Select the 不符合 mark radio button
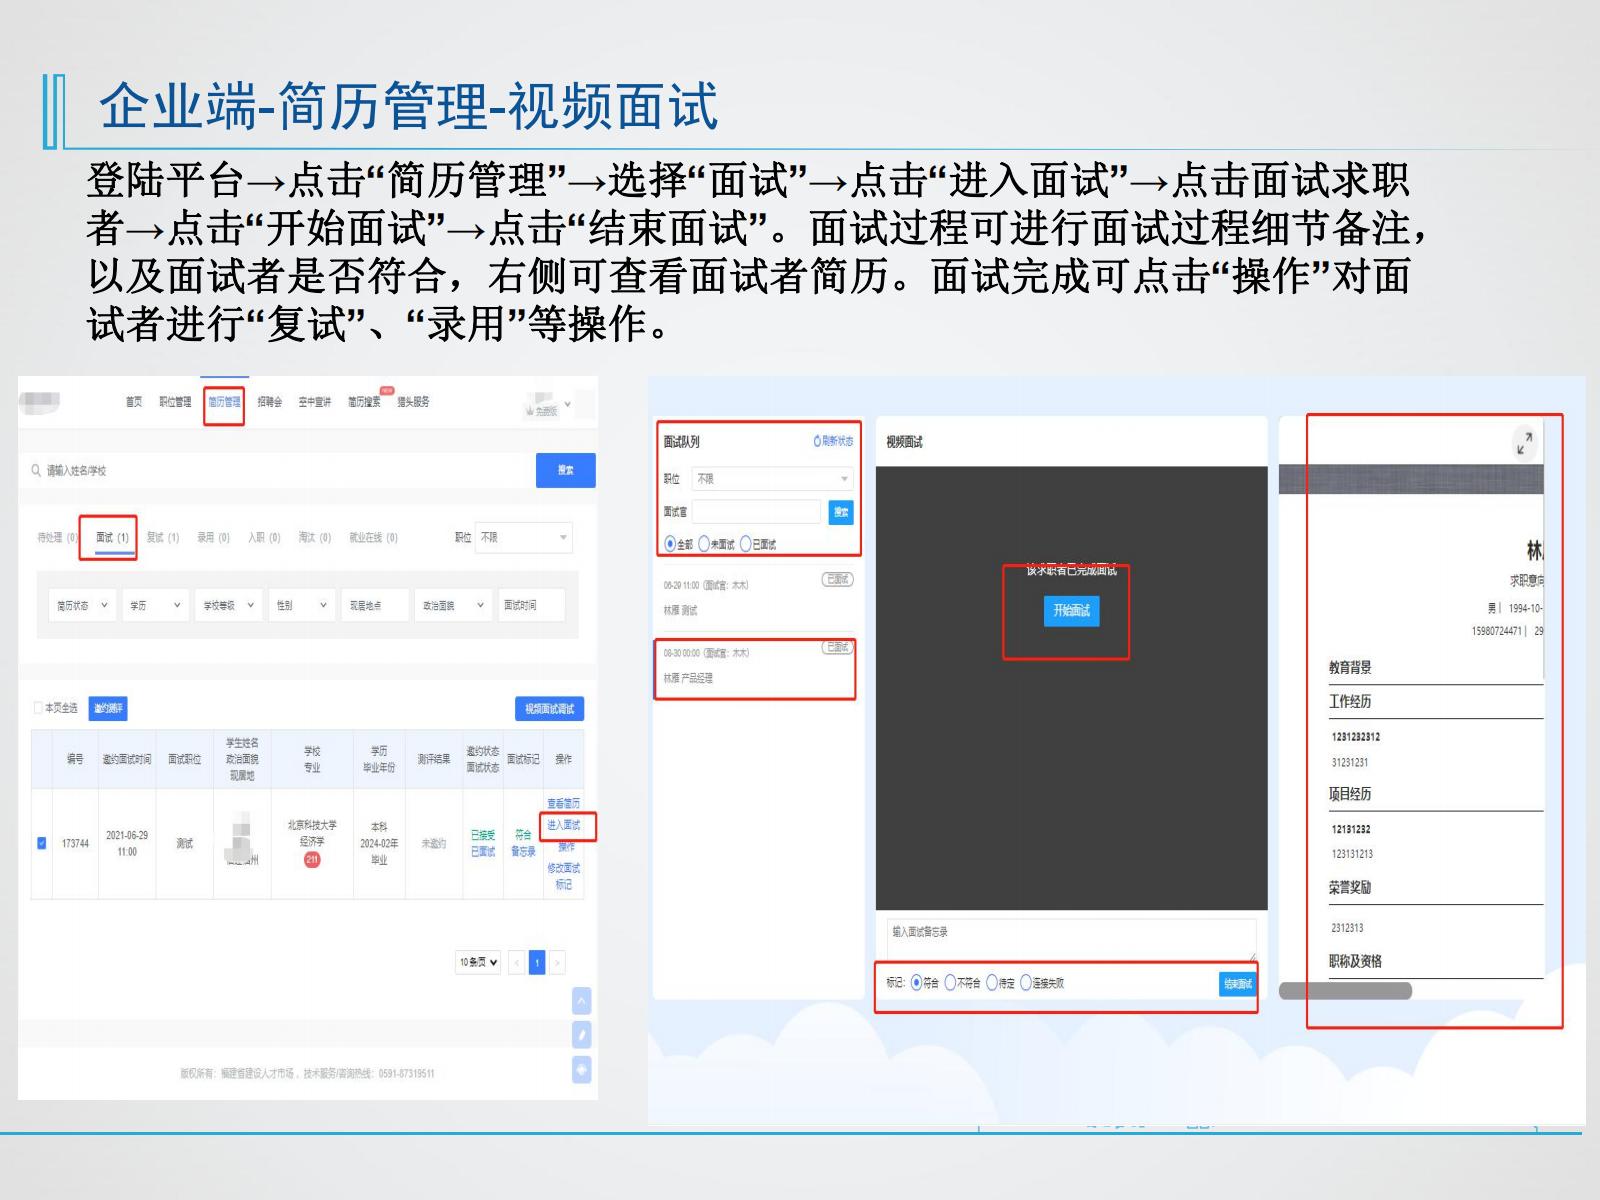 [x=951, y=983]
